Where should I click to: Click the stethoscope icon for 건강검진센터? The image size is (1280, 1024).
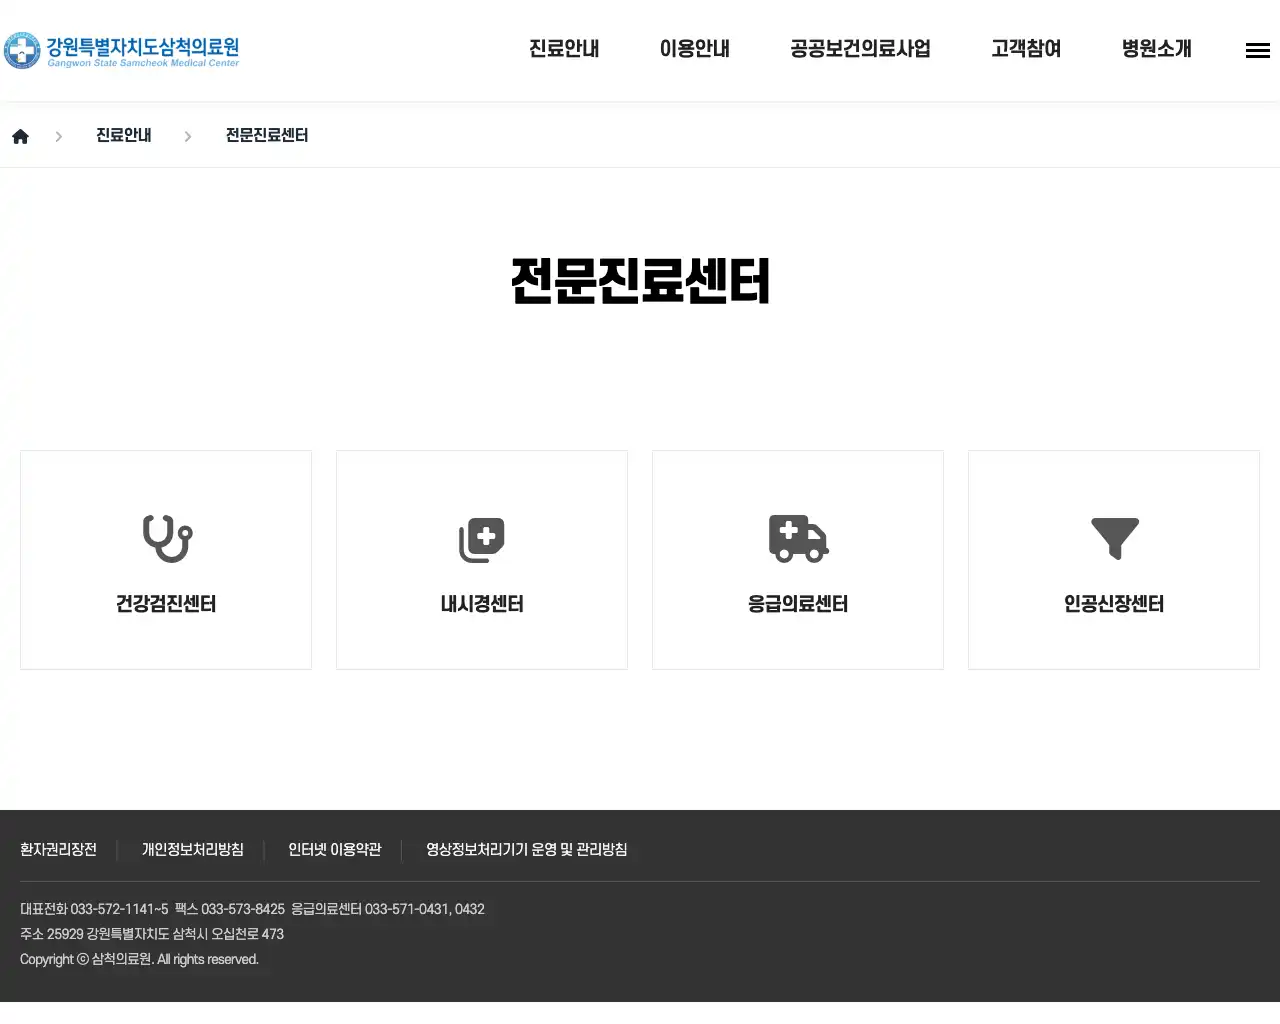pos(167,538)
